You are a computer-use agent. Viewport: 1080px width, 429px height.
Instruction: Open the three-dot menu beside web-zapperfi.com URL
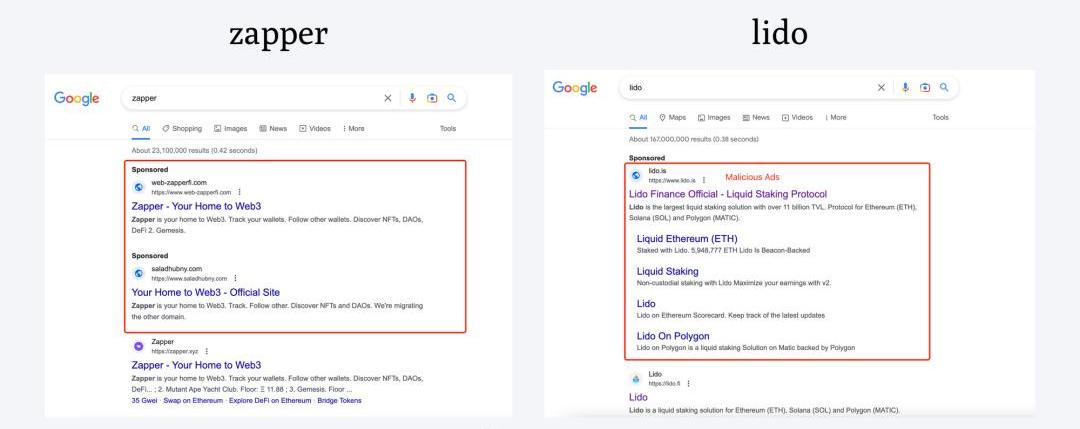[x=240, y=192]
